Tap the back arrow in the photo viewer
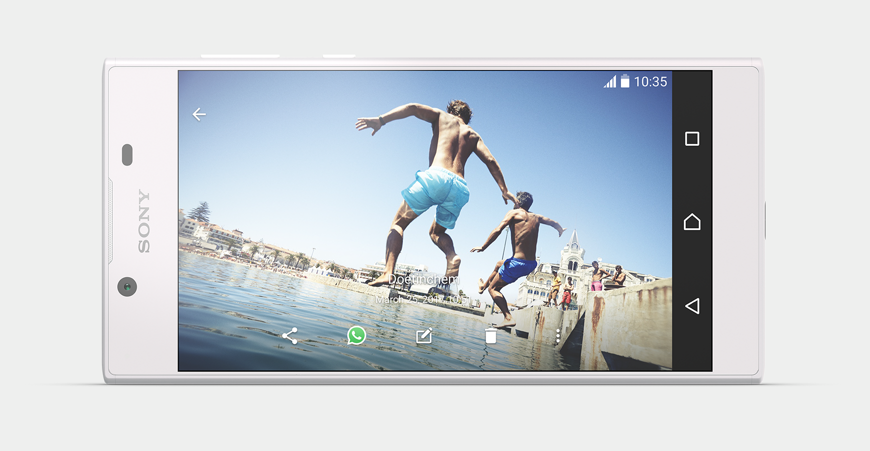 [x=199, y=114]
